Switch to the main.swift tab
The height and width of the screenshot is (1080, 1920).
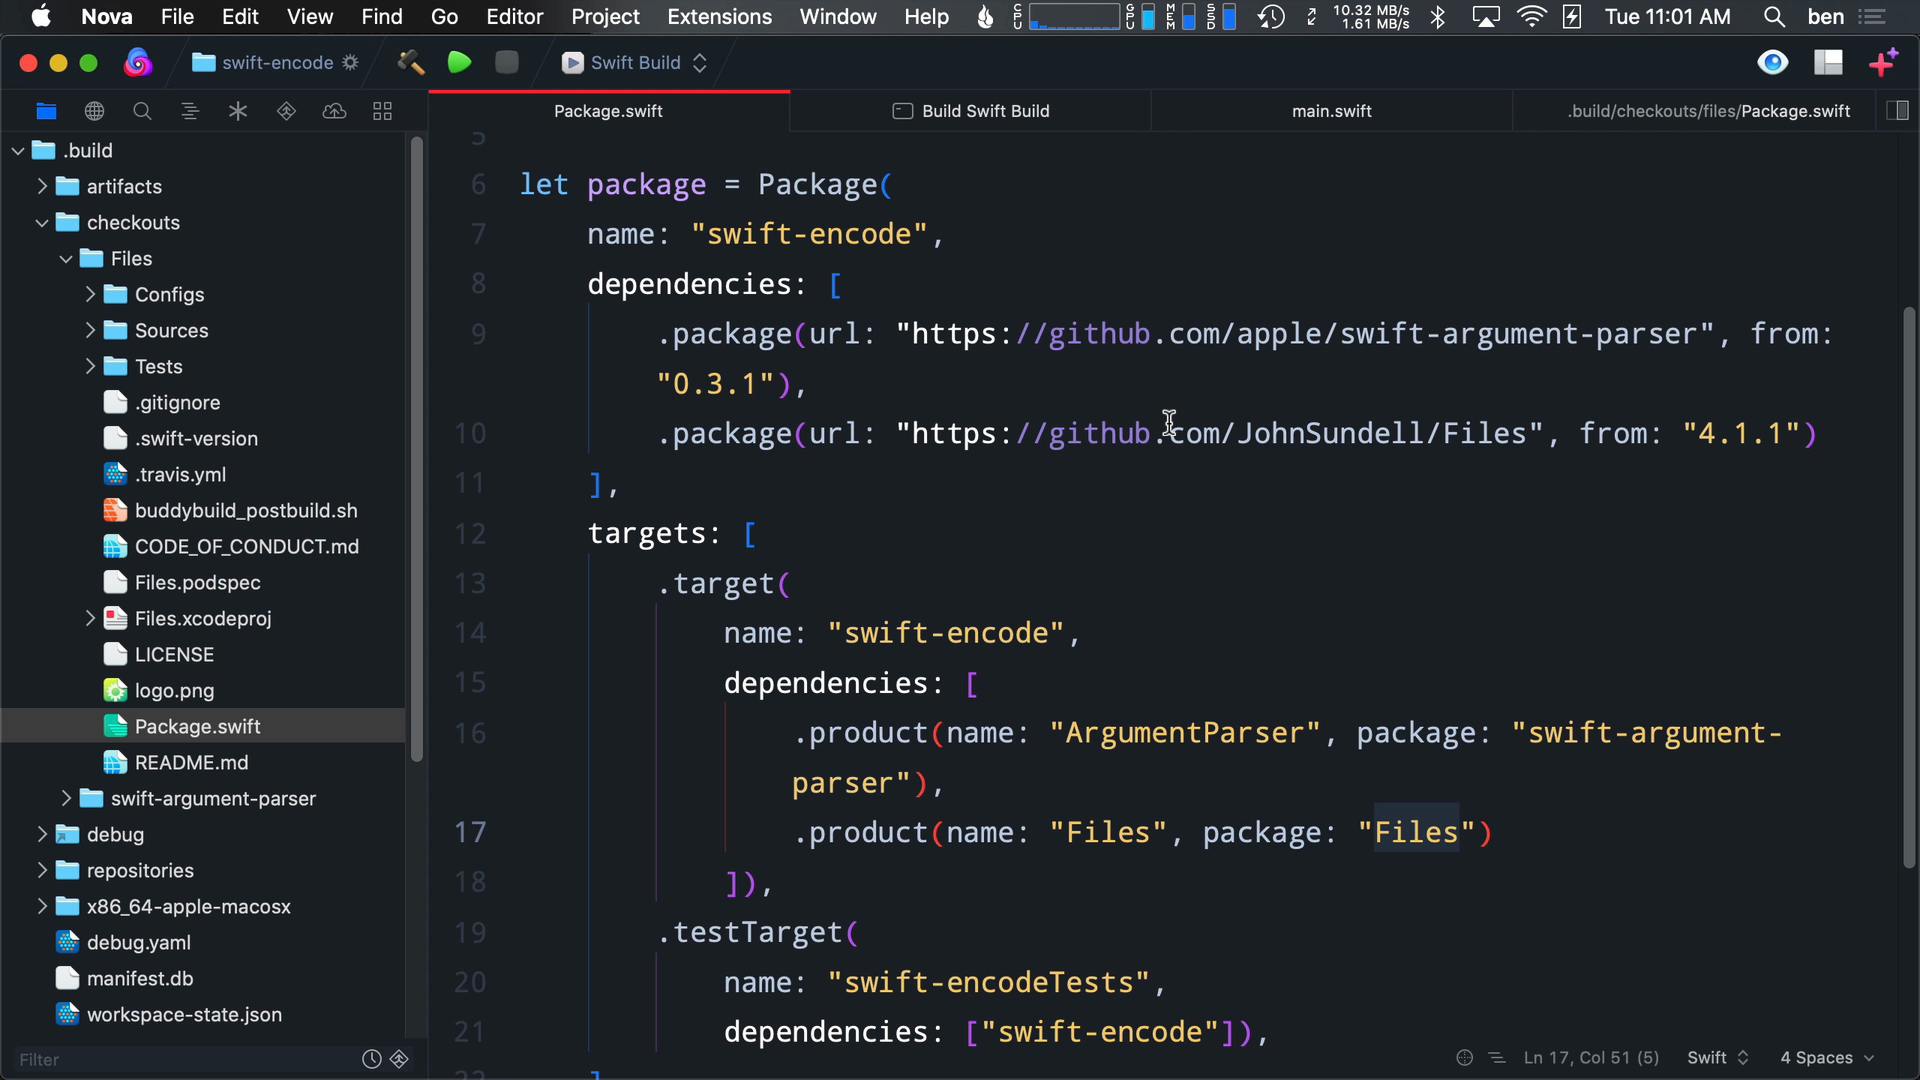pos(1331,111)
